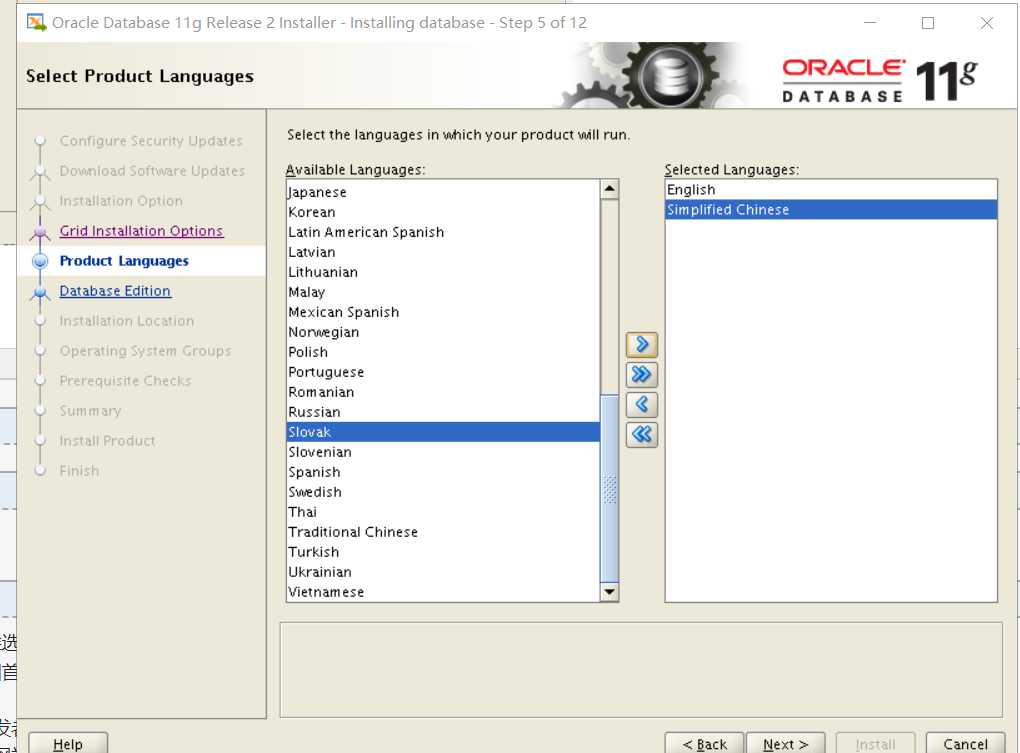Select Vietnamese in the list
Image resolution: width=1020 pixels, height=753 pixels.
click(443, 592)
